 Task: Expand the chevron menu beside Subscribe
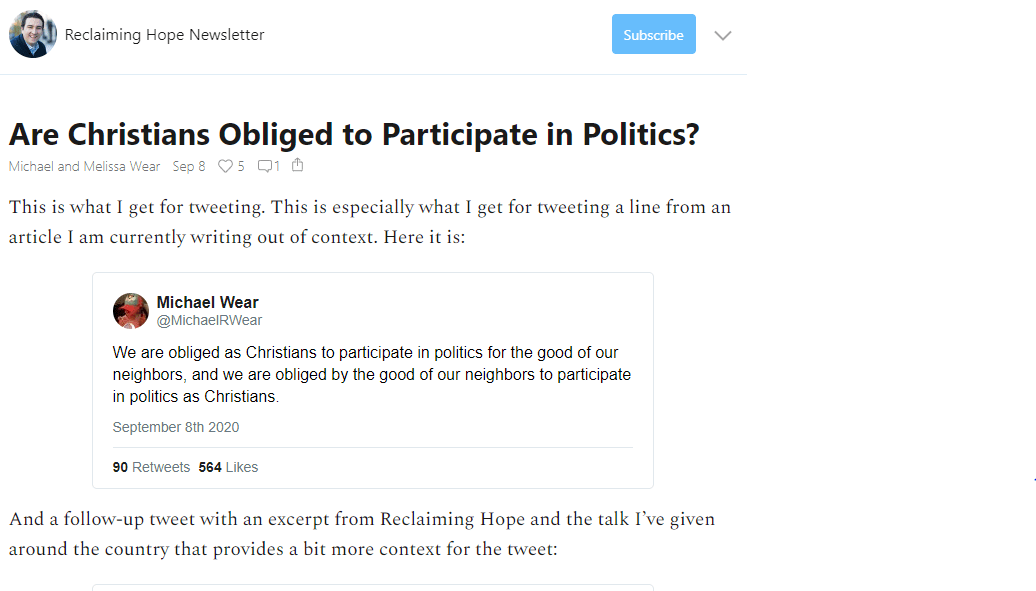coord(723,35)
